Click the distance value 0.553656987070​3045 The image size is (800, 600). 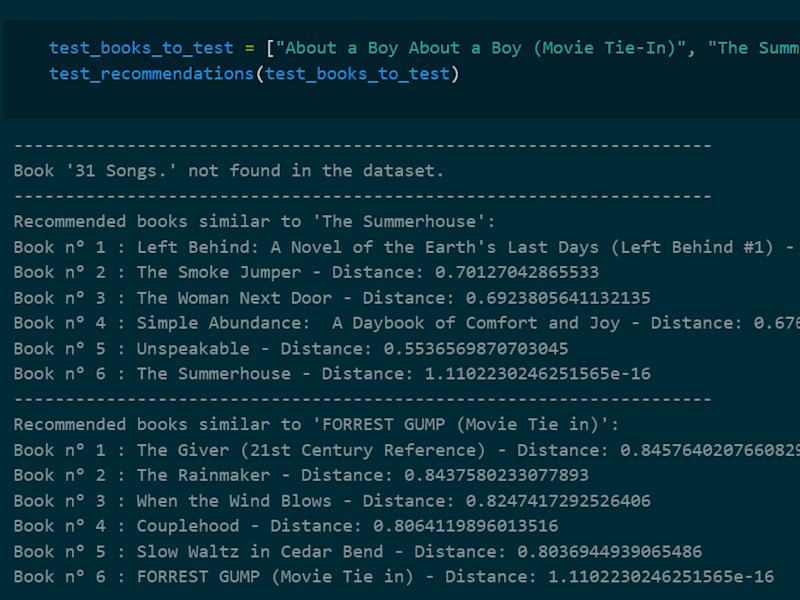[476, 348]
